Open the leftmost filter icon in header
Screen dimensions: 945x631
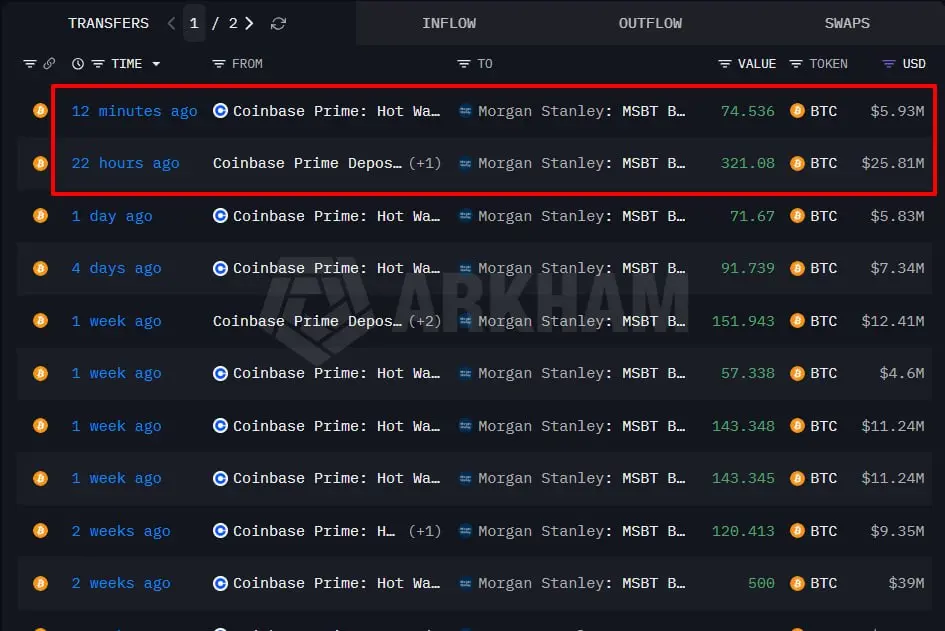tap(30, 64)
